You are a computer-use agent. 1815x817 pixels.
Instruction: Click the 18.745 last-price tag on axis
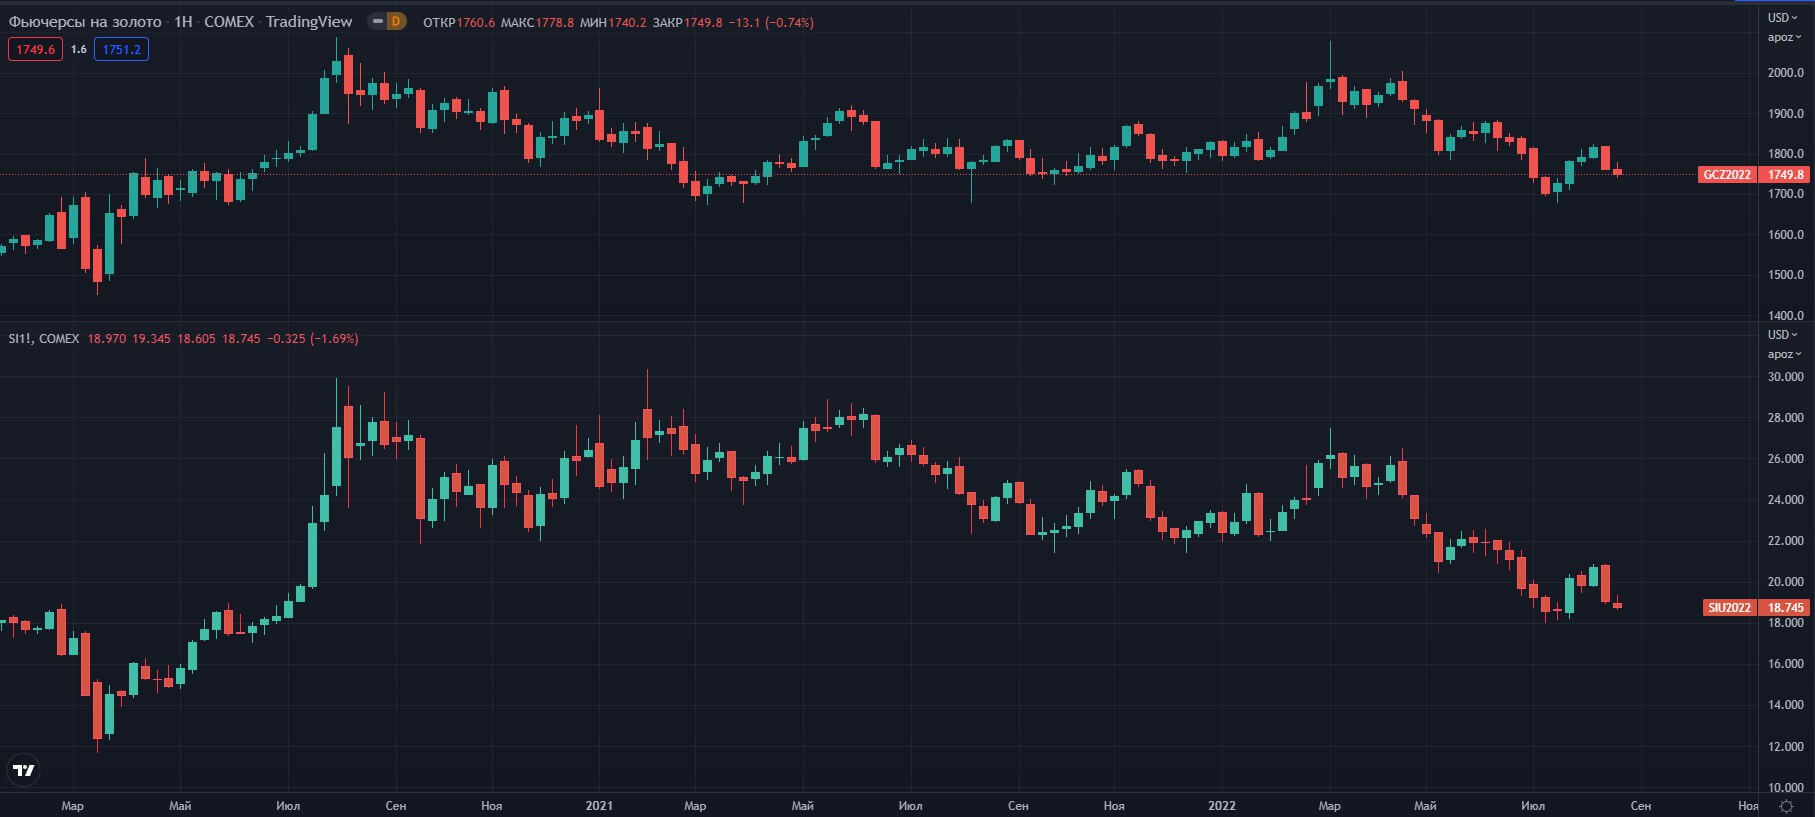tap(1785, 607)
